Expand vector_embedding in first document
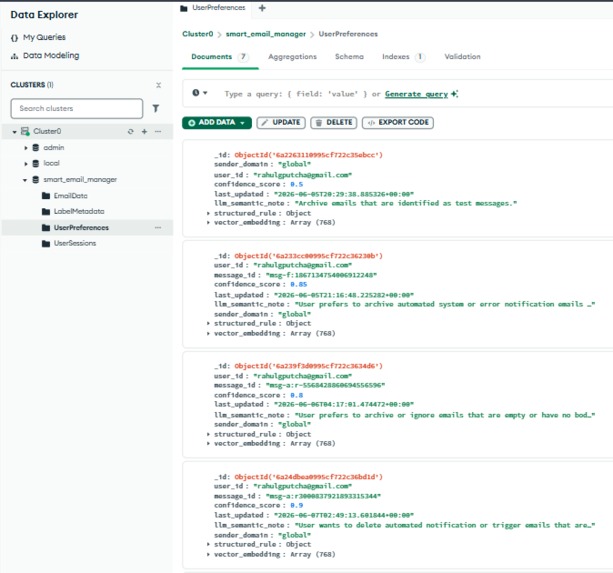Screen dimensions: 613x573 coord(208,222)
